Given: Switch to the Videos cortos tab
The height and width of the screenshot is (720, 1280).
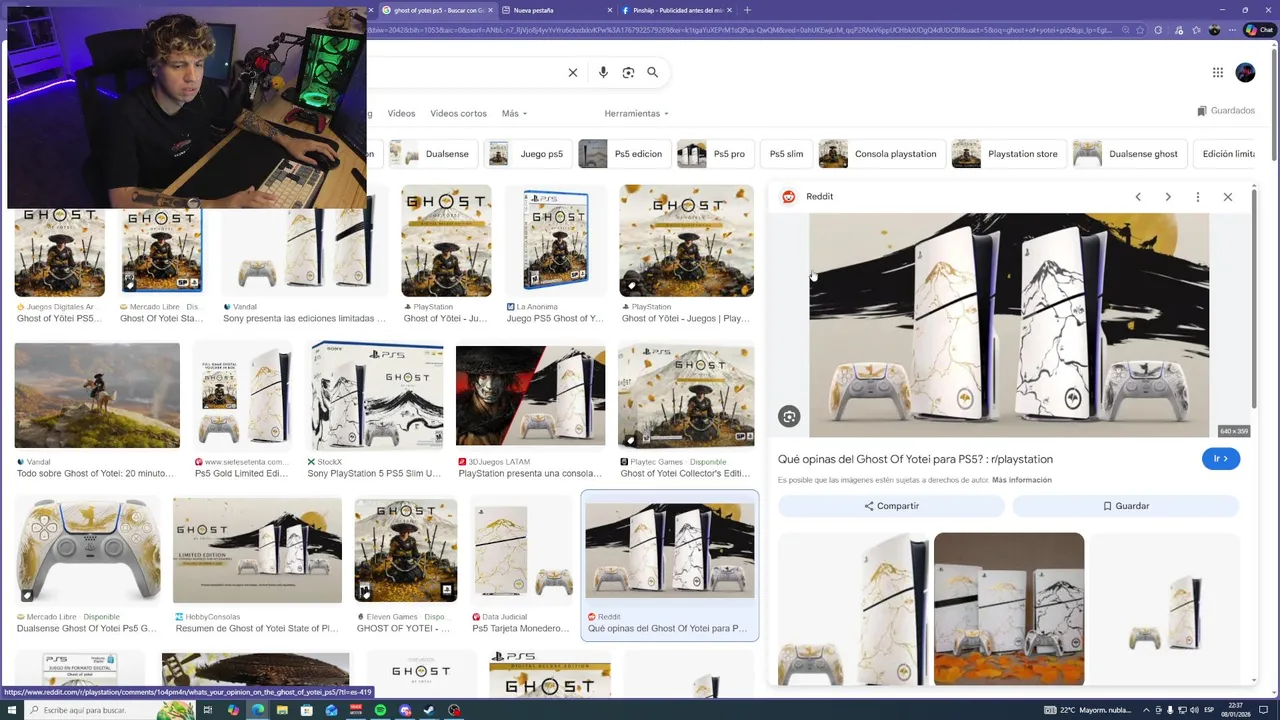Looking at the screenshot, I should tap(458, 113).
